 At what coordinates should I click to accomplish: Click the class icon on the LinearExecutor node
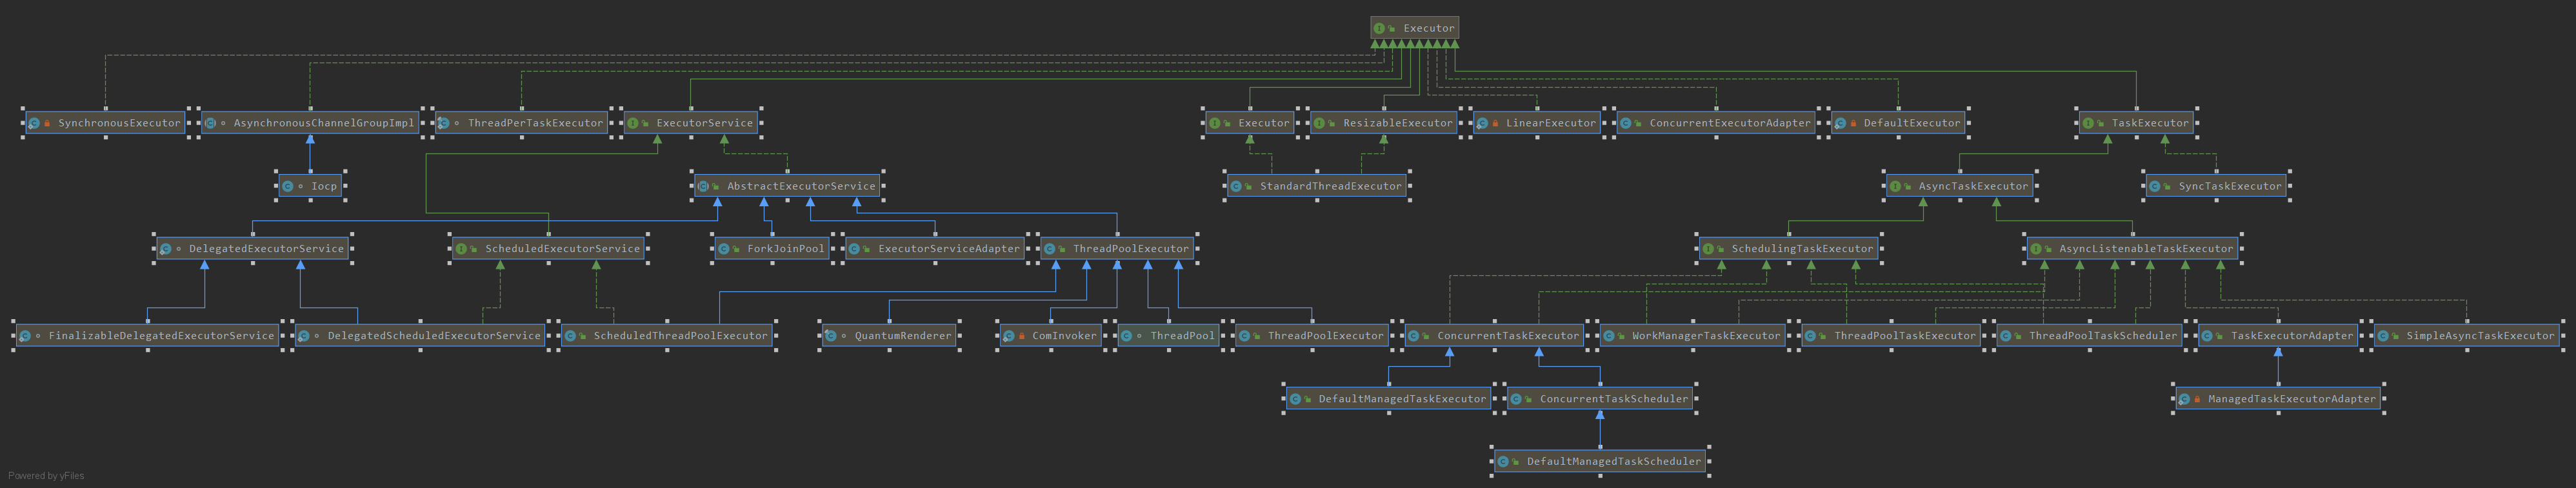[1482, 123]
